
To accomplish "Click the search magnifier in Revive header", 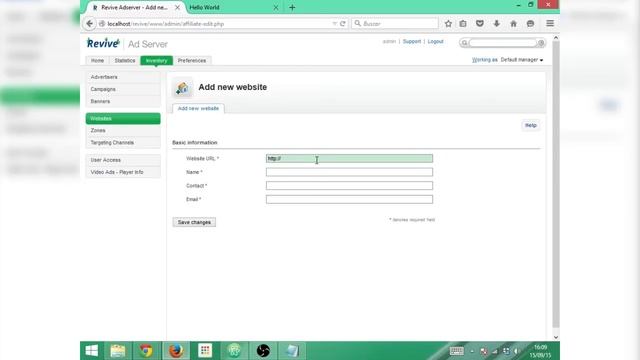I will [464, 42].
